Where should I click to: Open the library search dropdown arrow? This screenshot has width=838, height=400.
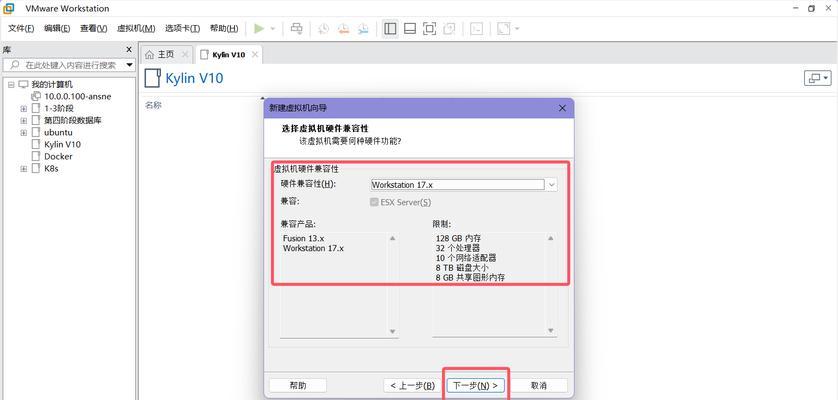(129, 65)
